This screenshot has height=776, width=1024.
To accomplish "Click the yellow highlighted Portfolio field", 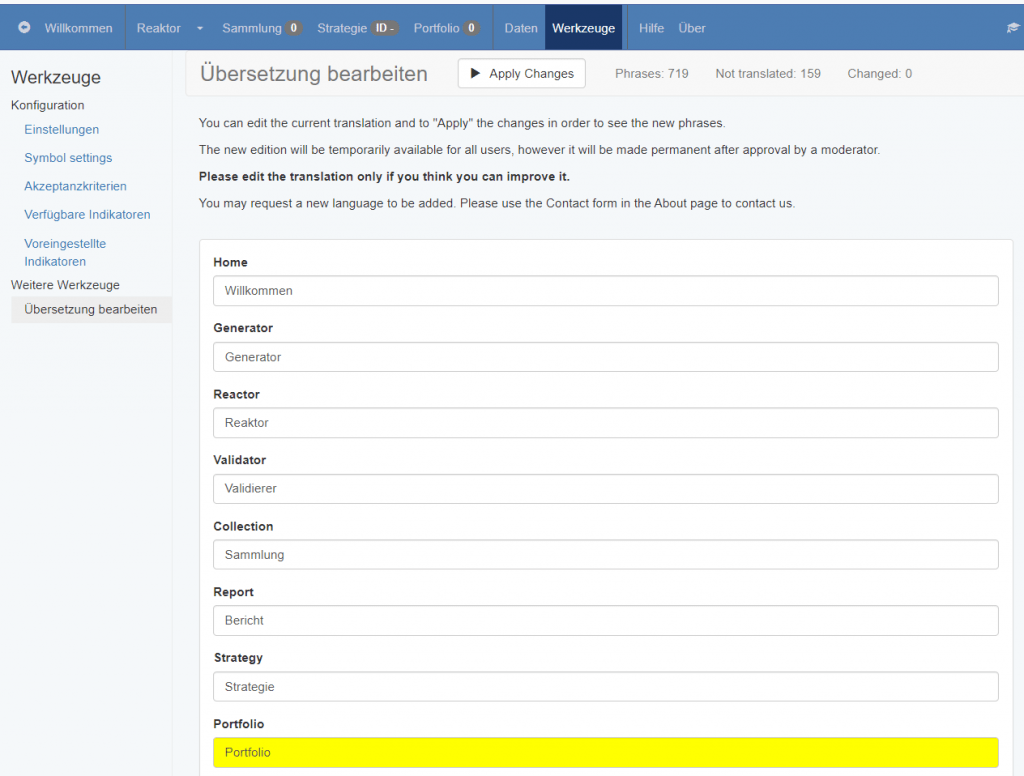I will point(605,752).
